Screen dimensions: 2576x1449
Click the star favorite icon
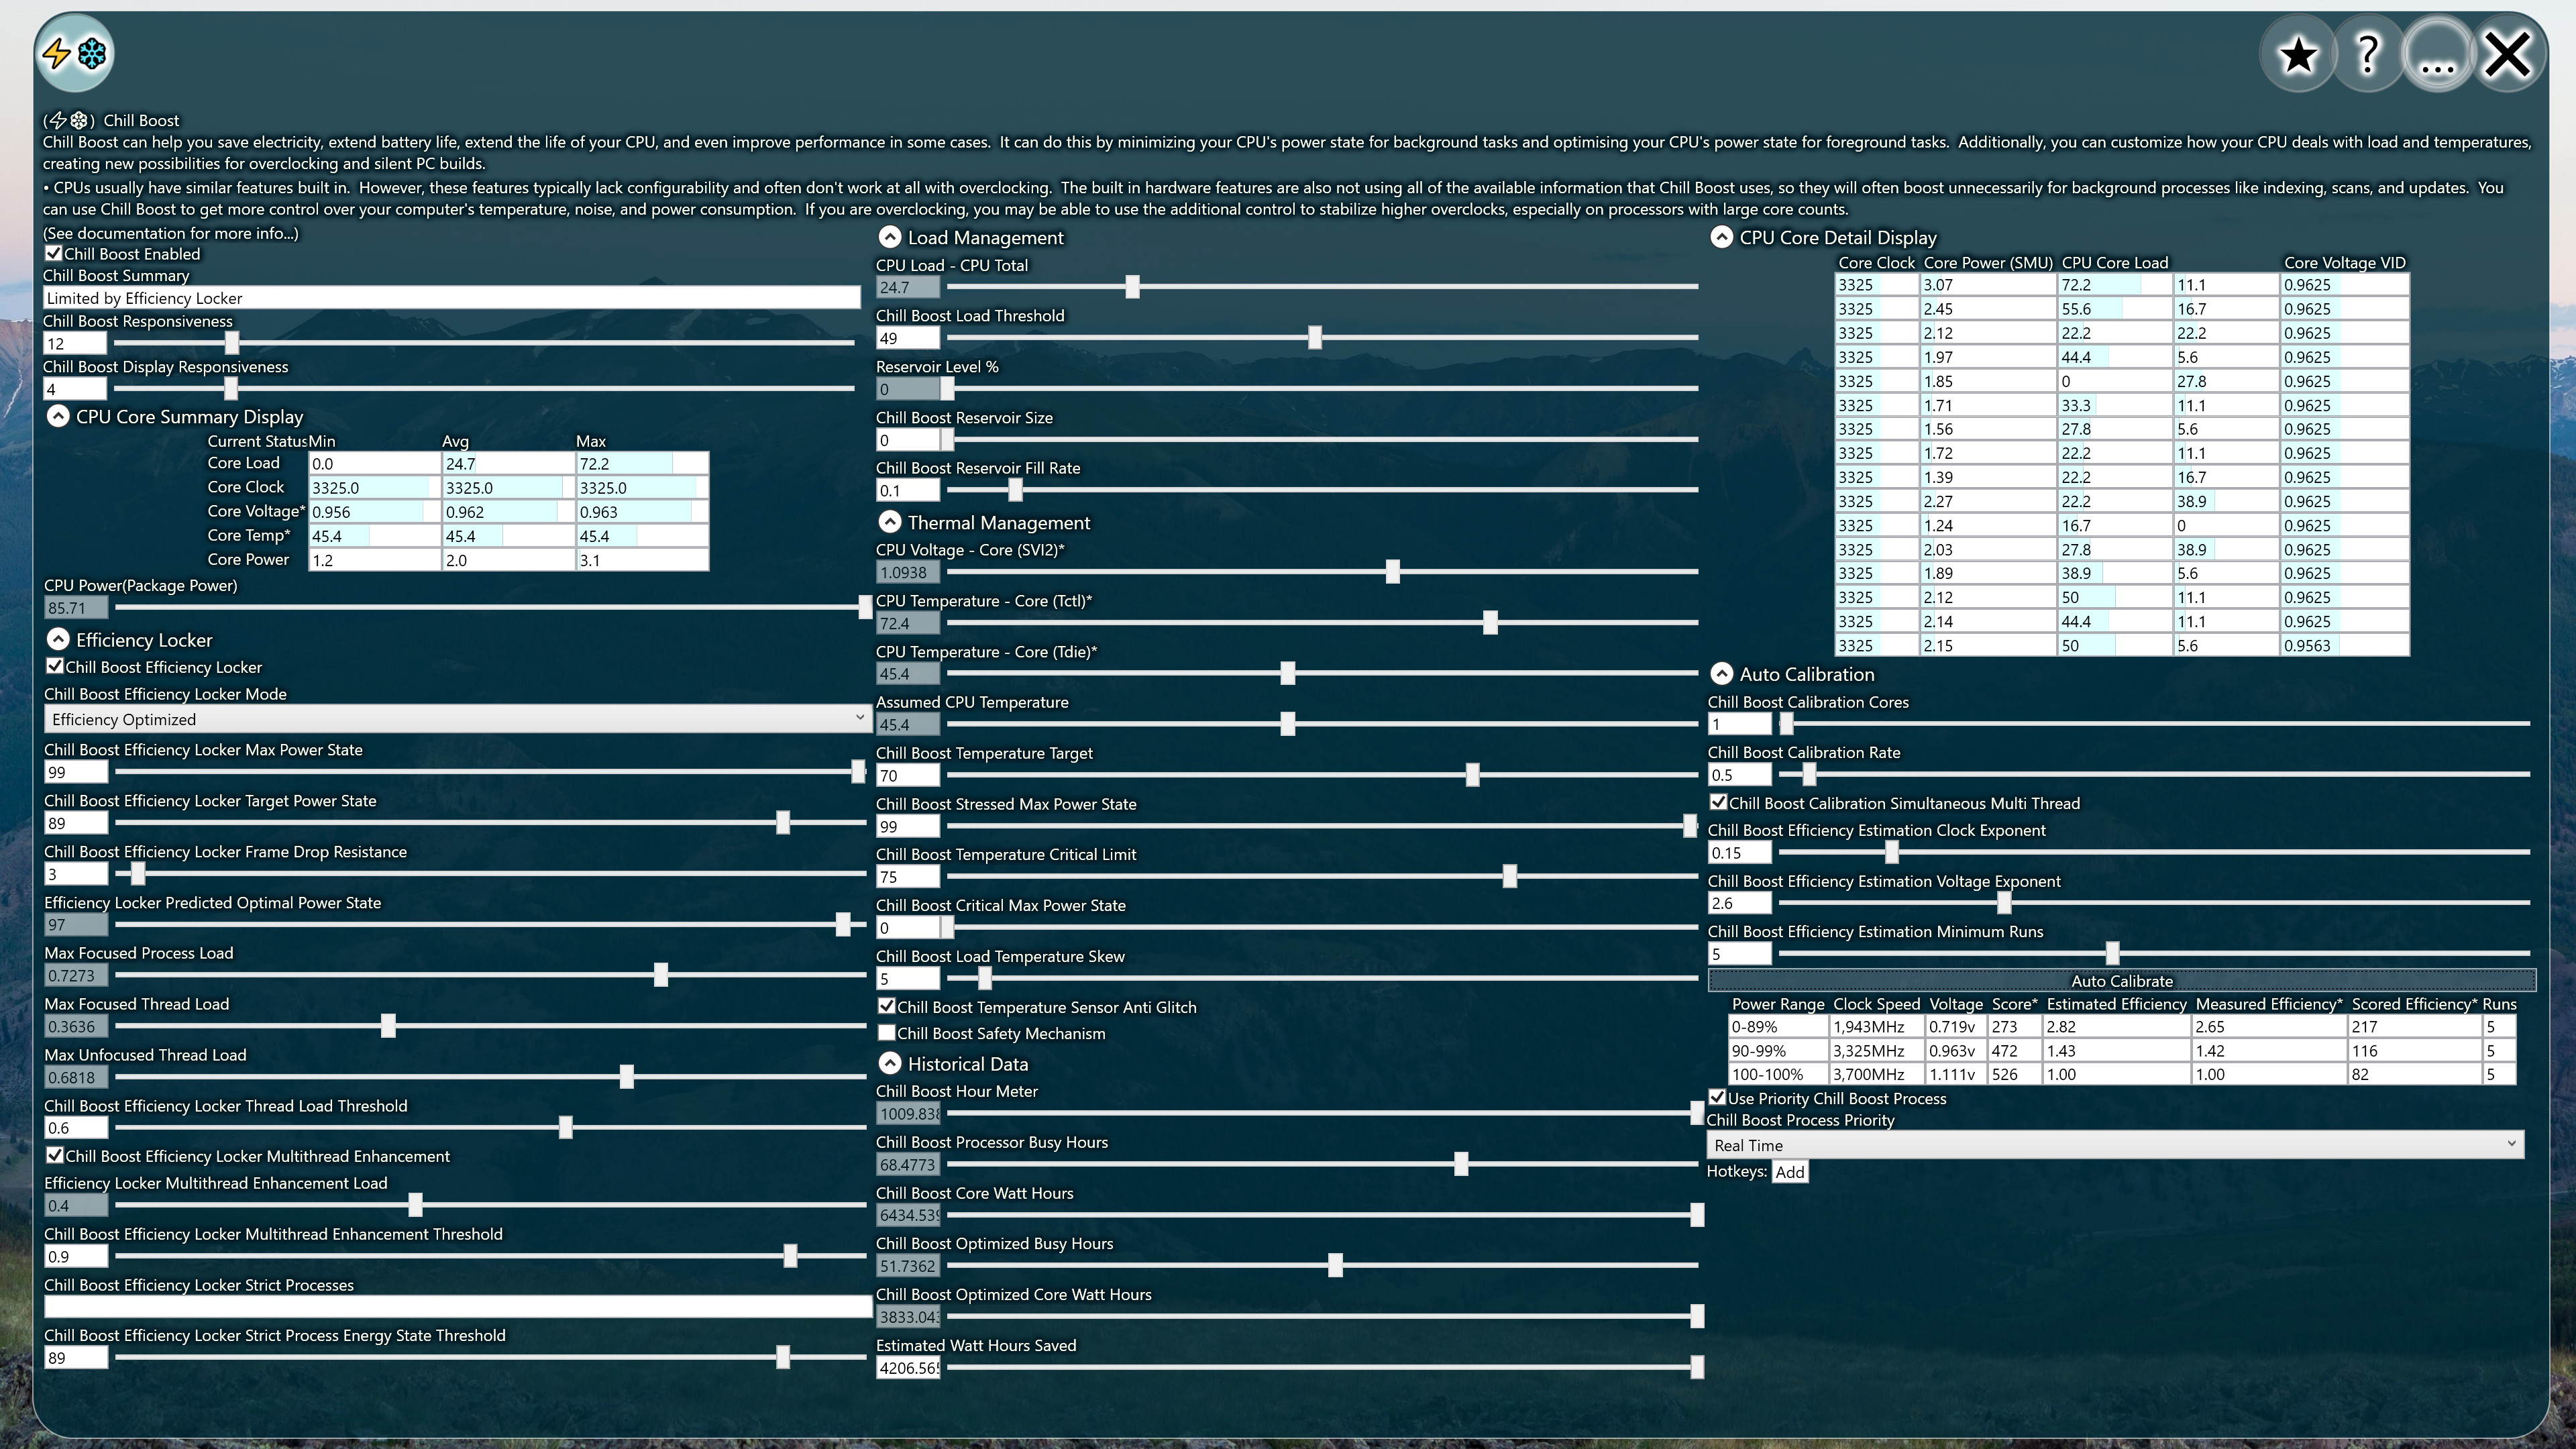[2297, 55]
